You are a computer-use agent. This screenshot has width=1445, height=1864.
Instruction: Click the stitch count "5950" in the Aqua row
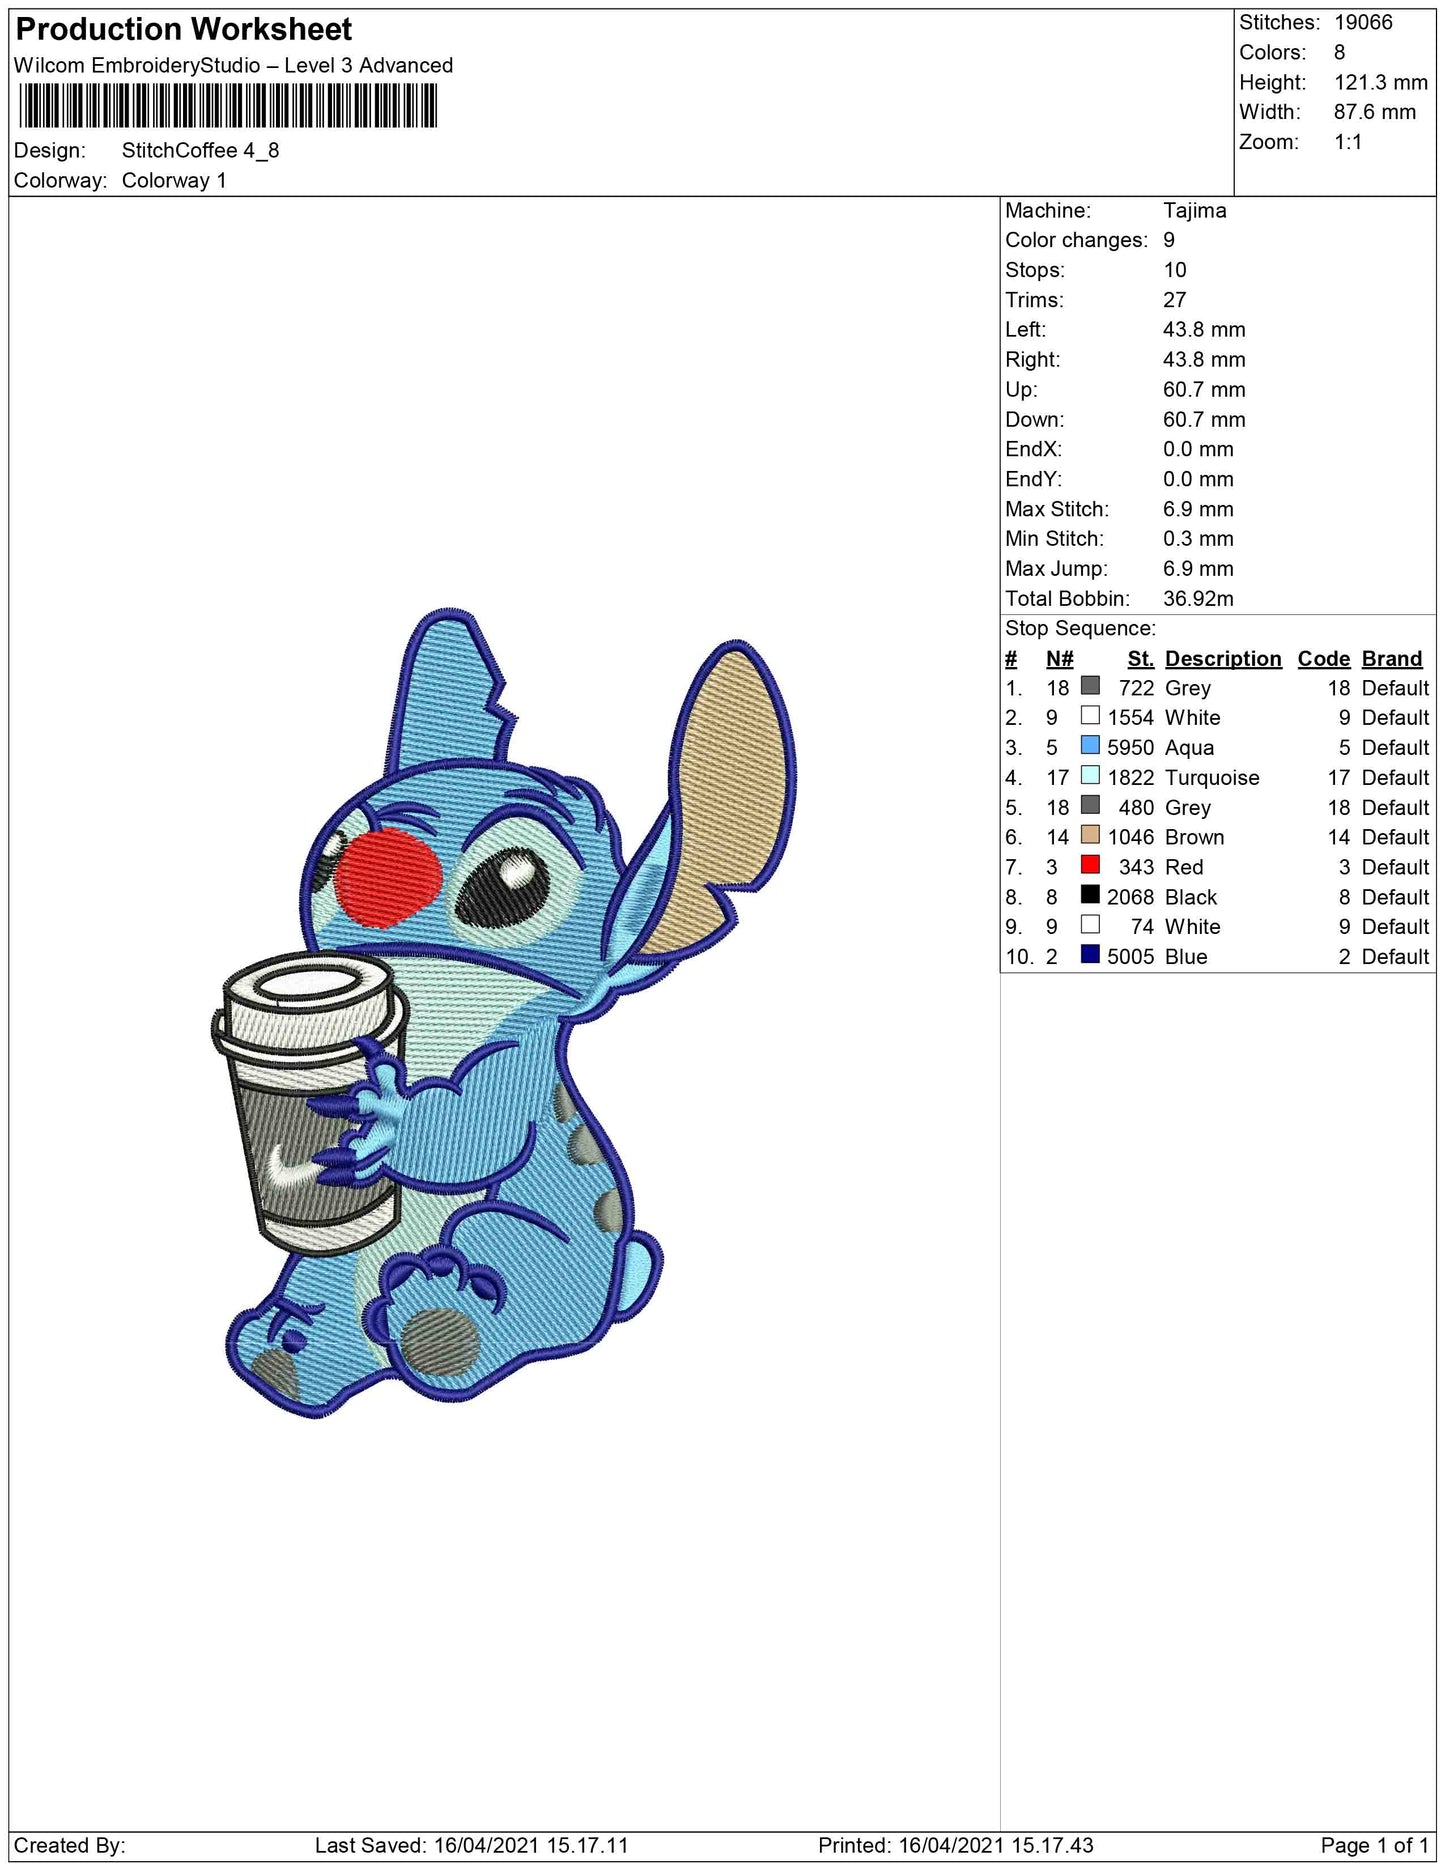click(1131, 748)
